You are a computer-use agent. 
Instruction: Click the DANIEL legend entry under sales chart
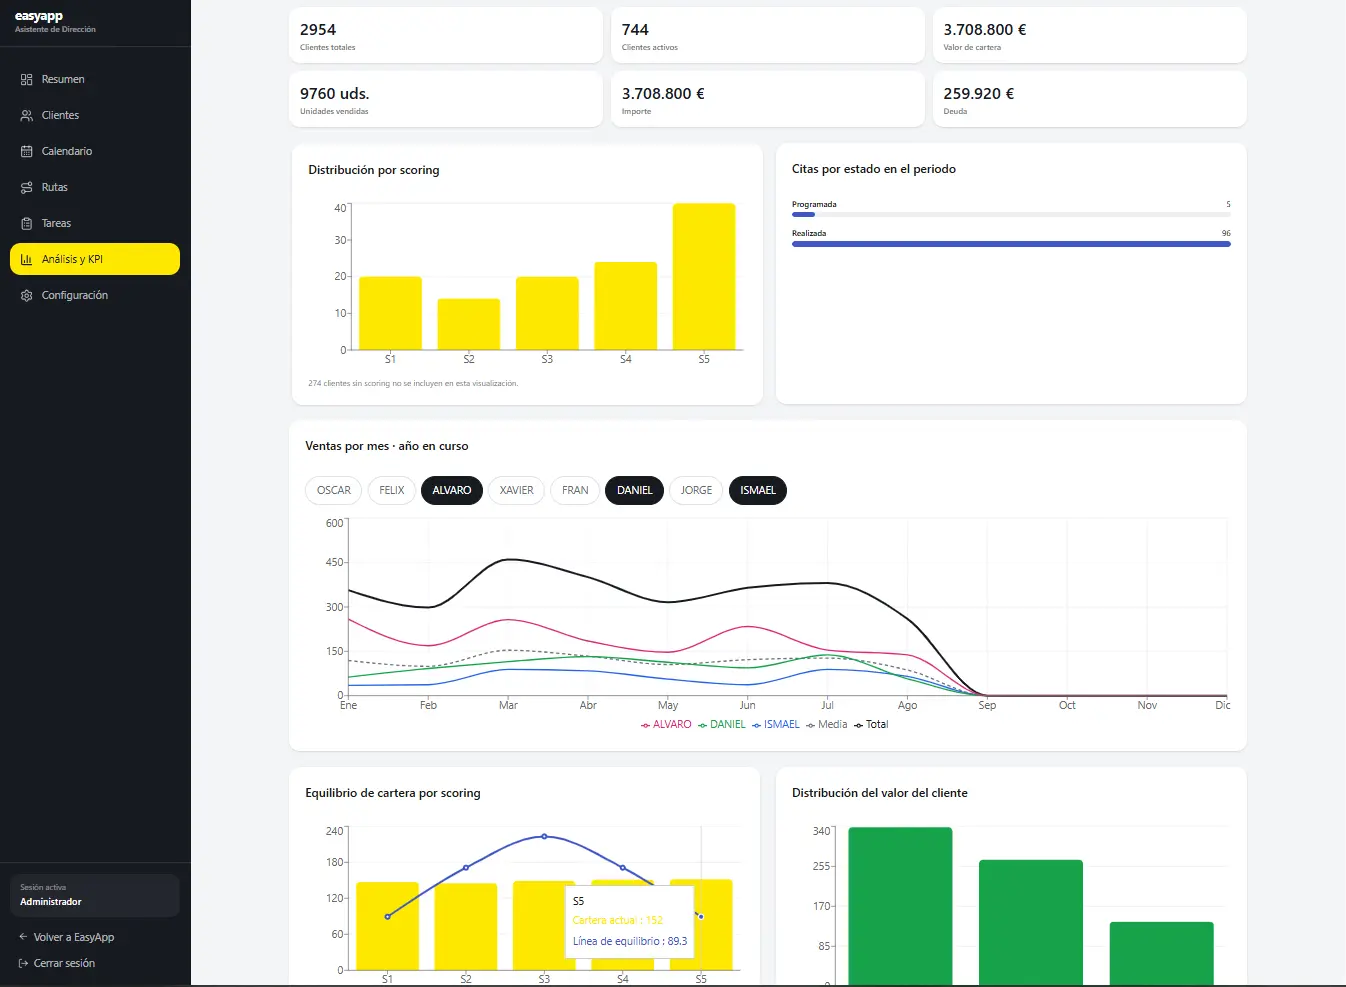point(722,724)
